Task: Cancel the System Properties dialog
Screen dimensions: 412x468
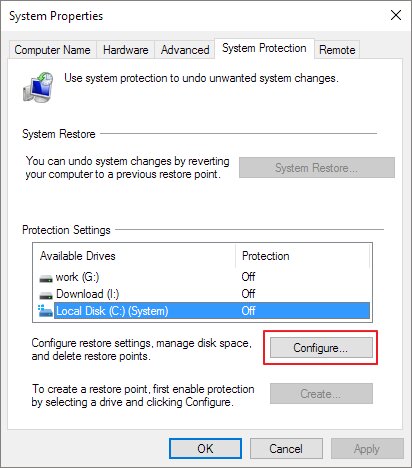Action: click(x=286, y=449)
